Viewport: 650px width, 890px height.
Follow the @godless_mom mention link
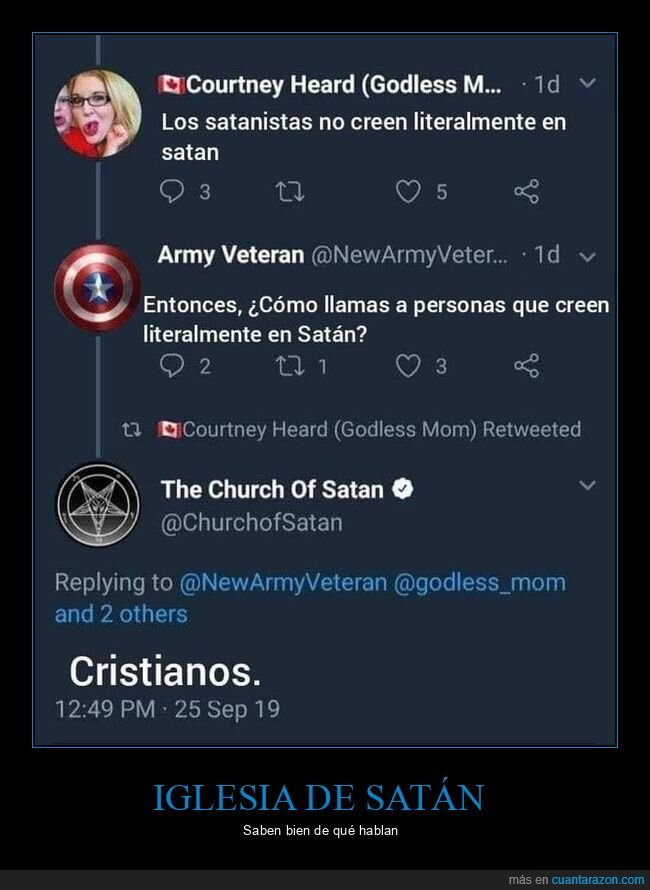(x=480, y=582)
